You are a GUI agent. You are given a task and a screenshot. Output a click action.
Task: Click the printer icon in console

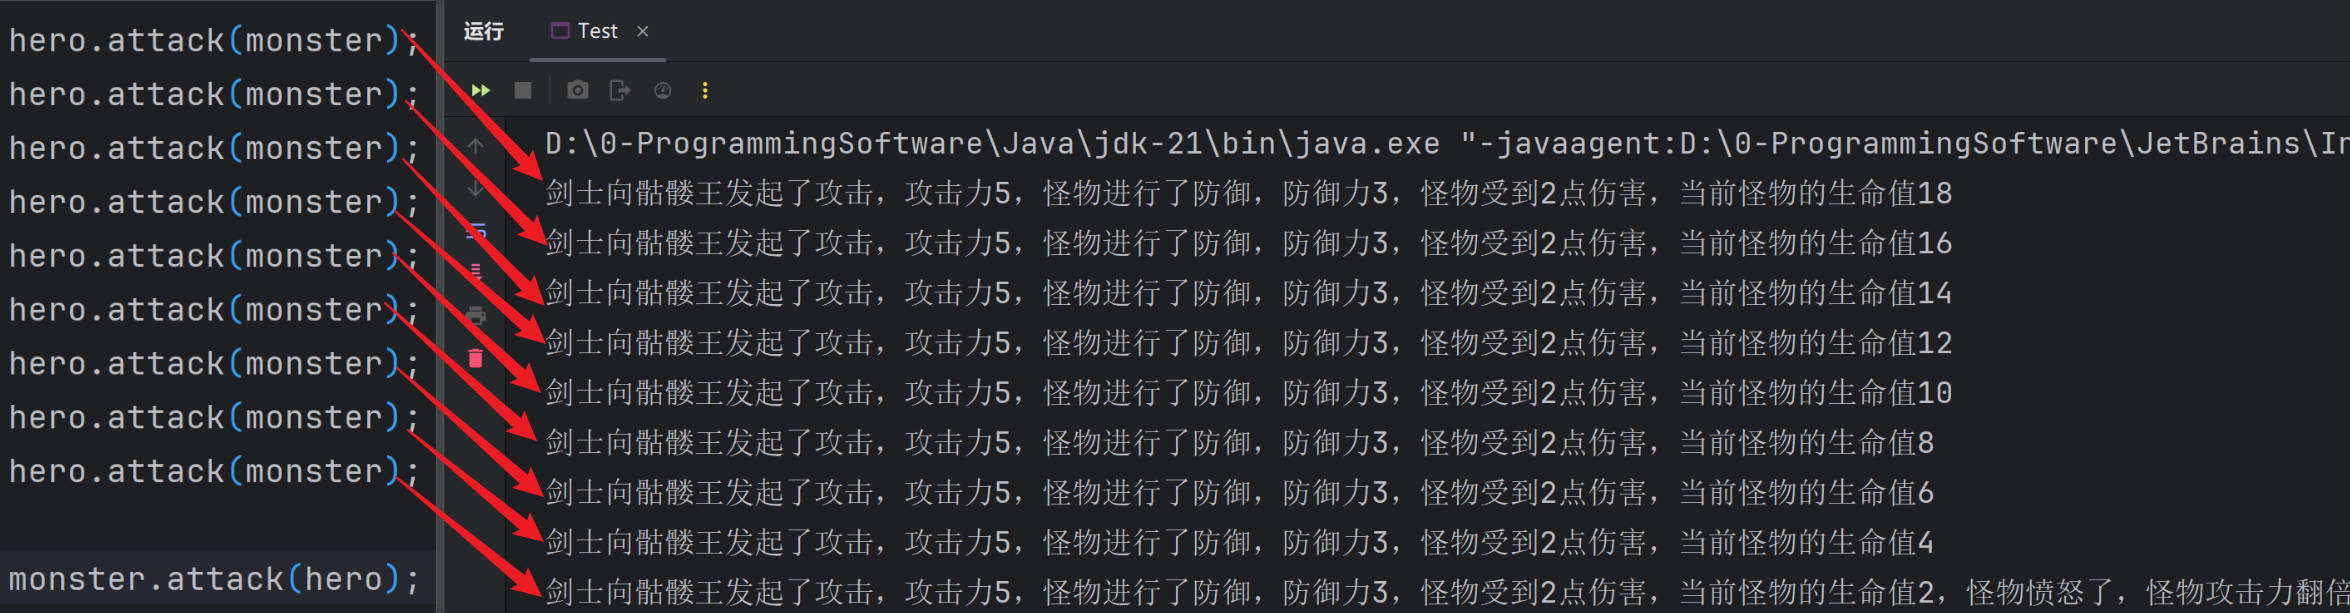[476, 316]
